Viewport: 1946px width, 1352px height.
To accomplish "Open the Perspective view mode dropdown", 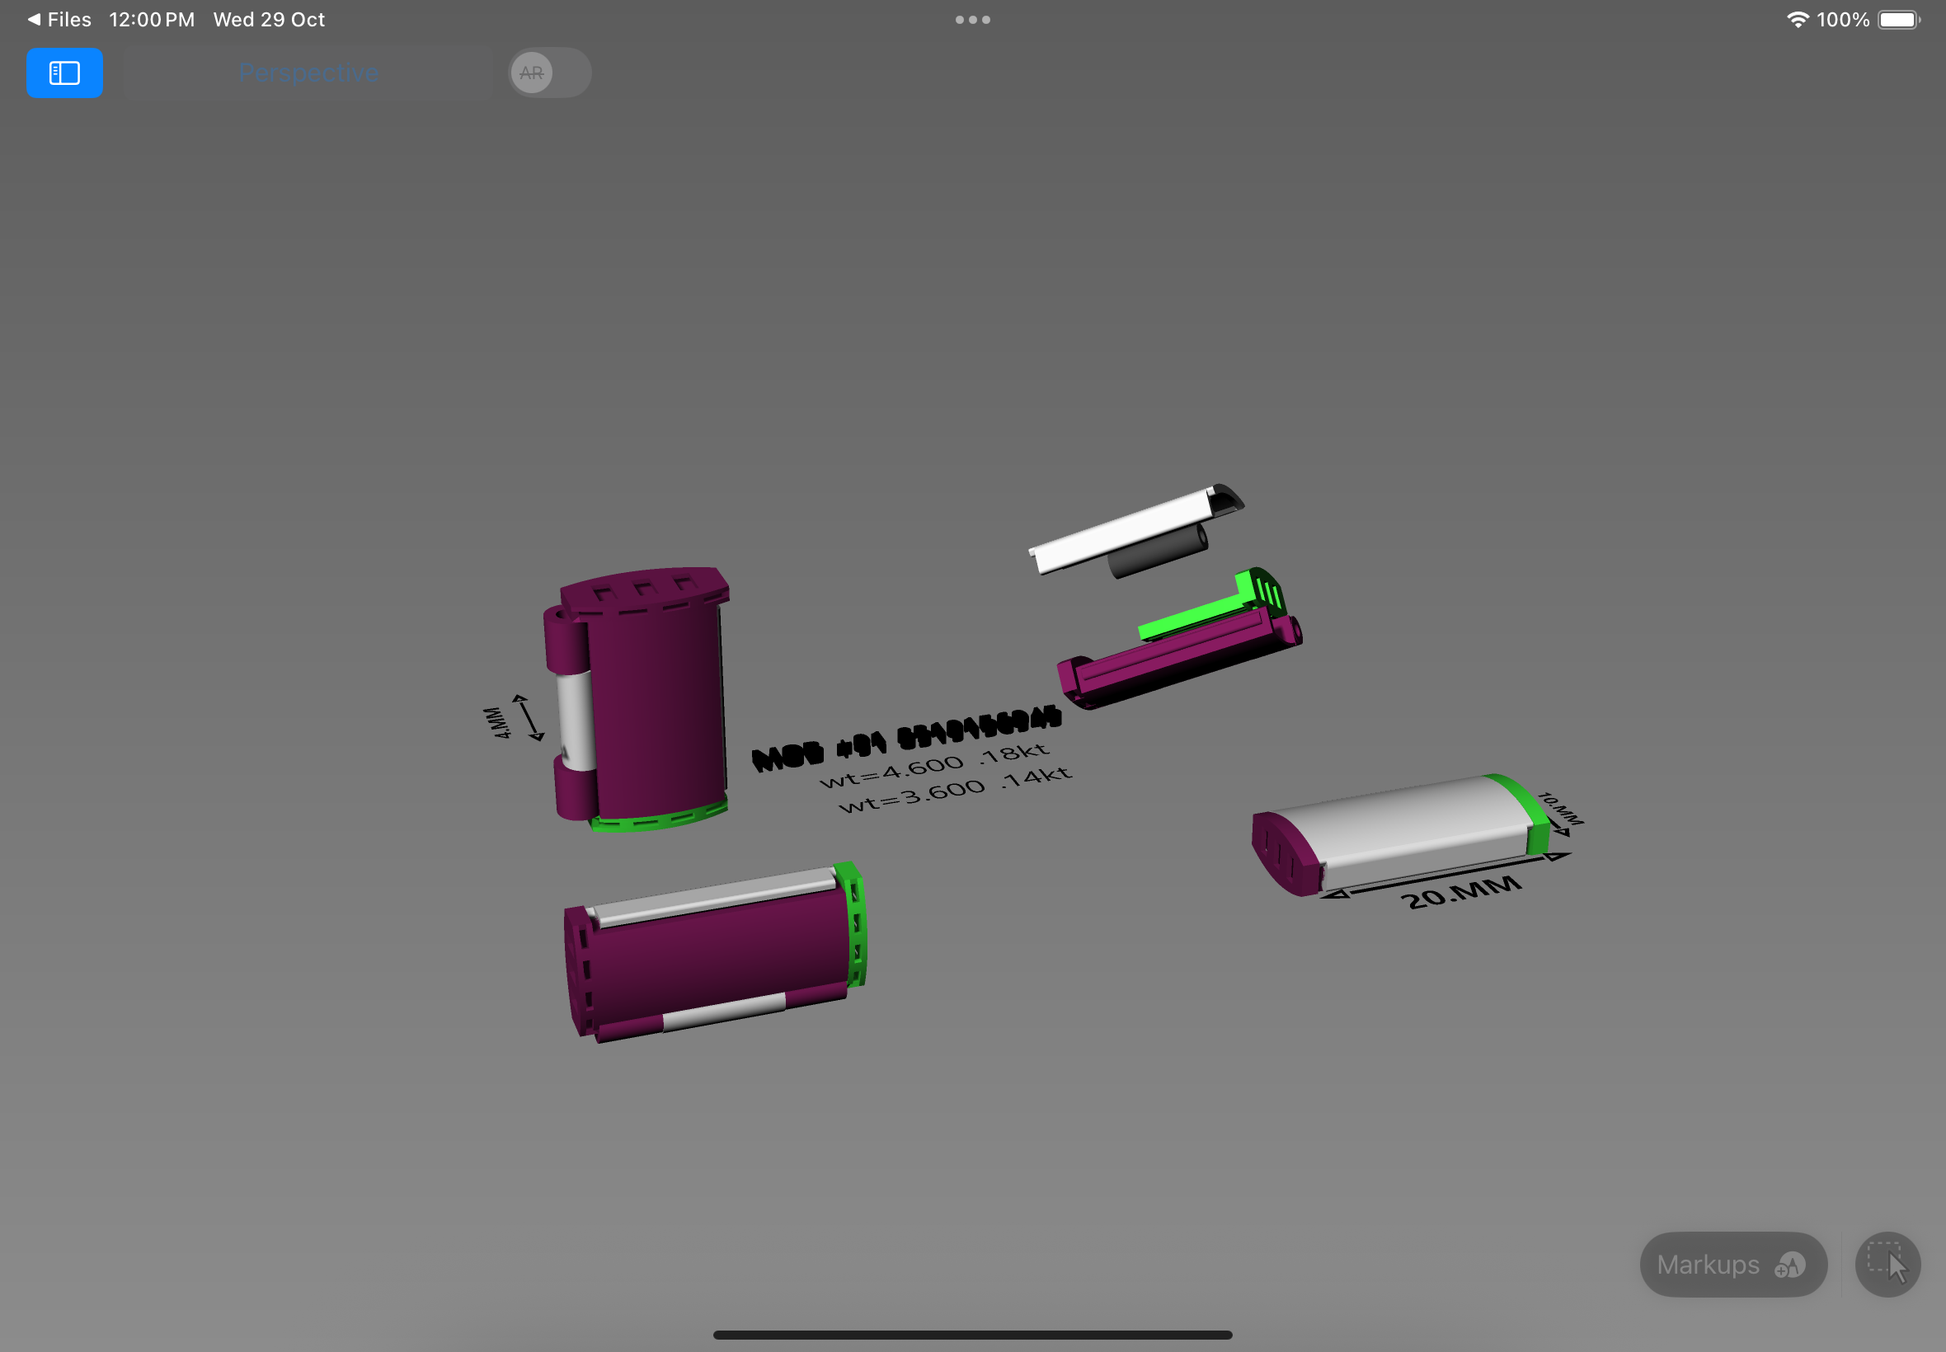I will (x=308, y=73).
